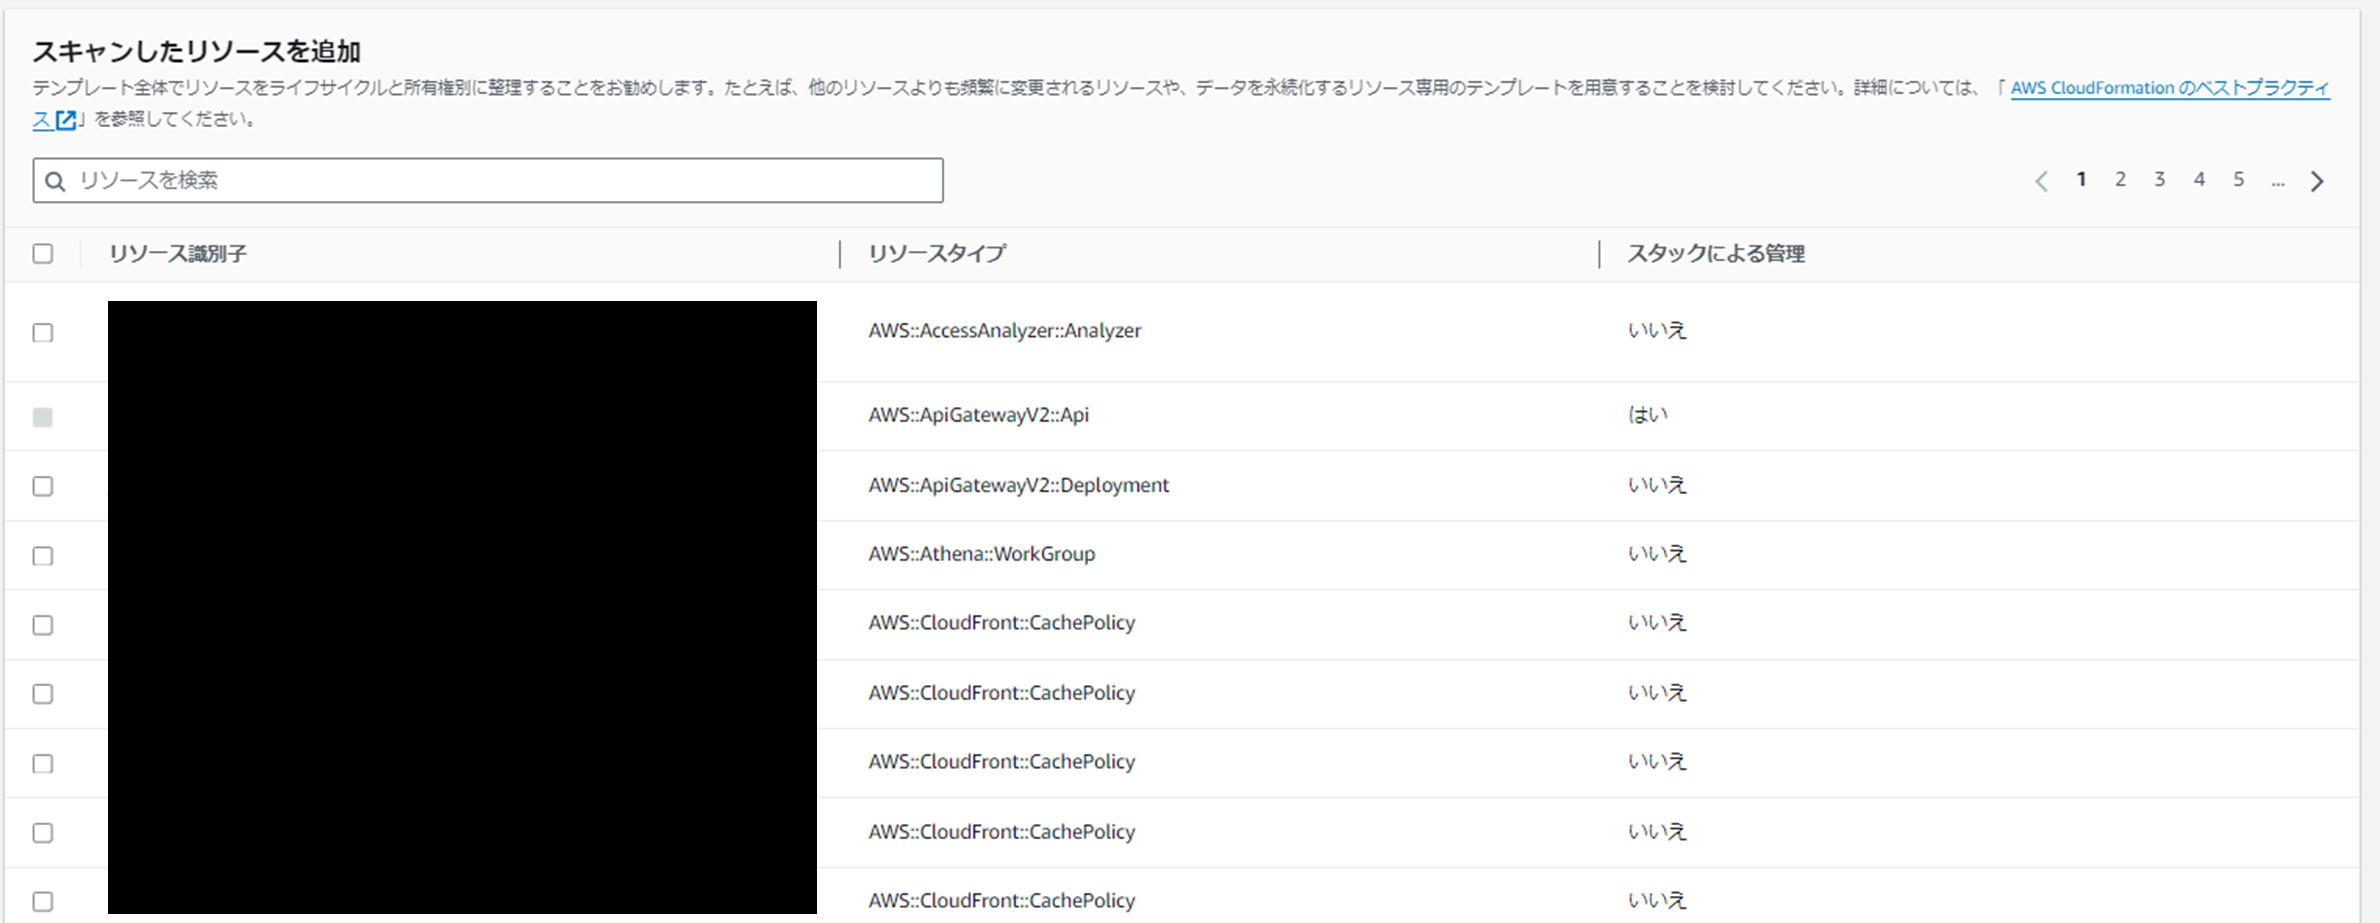Focus the リソースを検索 search field
This screenshot has width=2380, height=923.
488,180
